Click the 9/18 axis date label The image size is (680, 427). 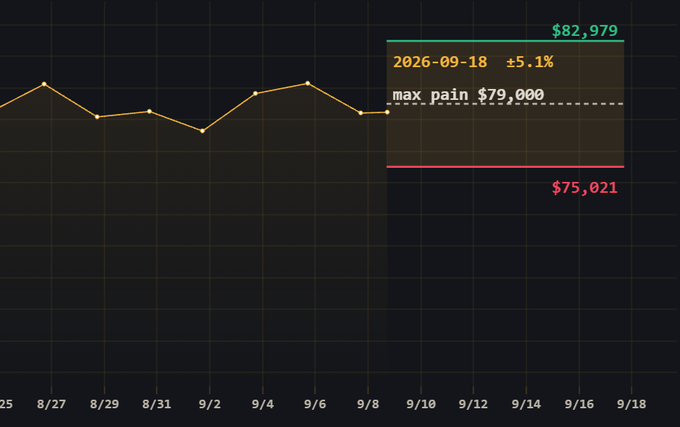631,404
